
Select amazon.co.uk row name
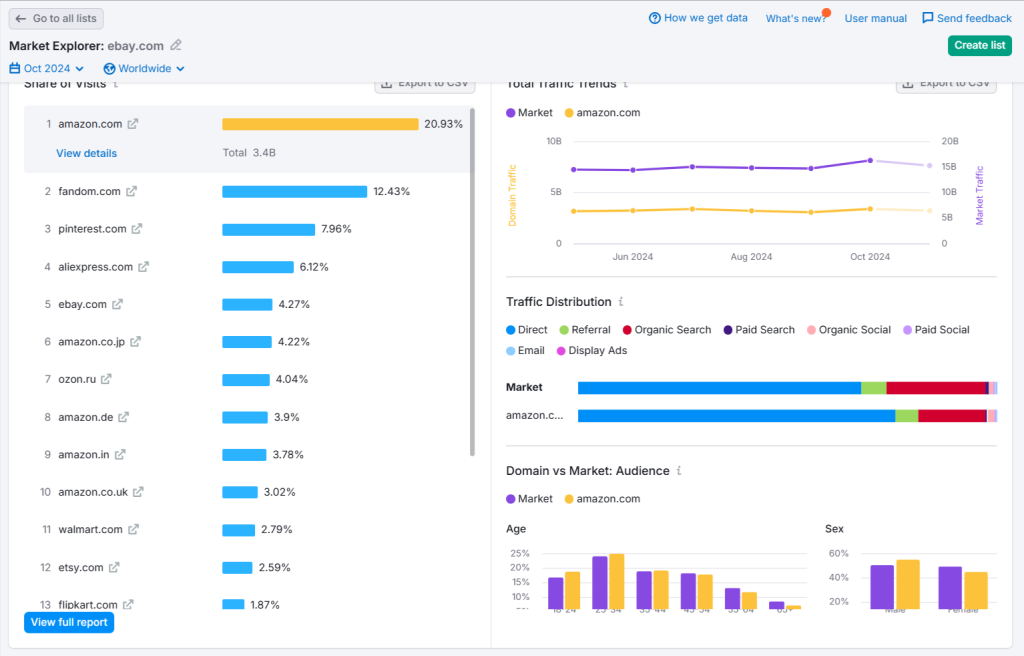(93, 492)
